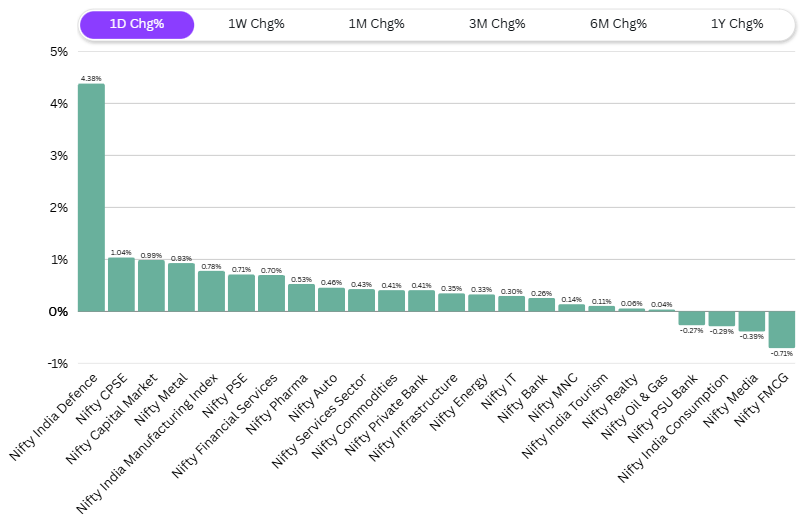Click the Nifty Private Bank bar

pos(422,301)
